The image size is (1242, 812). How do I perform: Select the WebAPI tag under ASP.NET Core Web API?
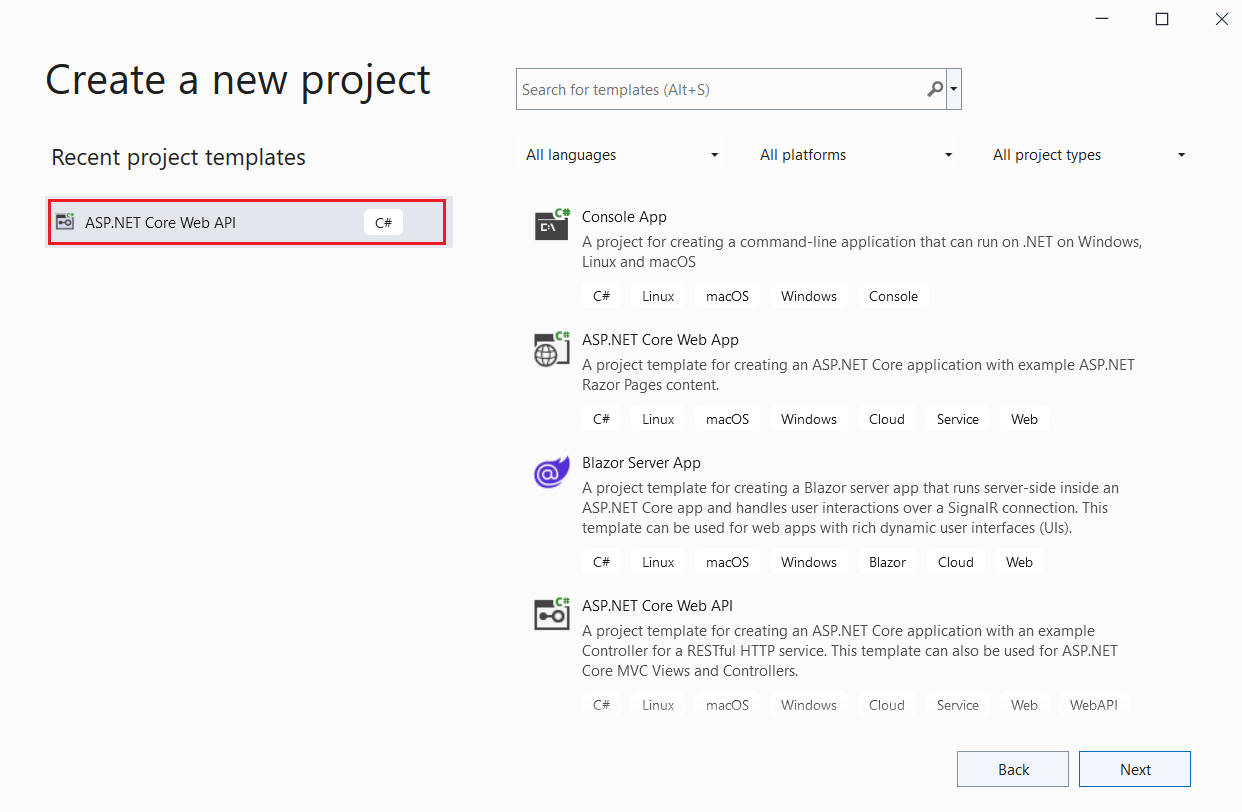1094,704
